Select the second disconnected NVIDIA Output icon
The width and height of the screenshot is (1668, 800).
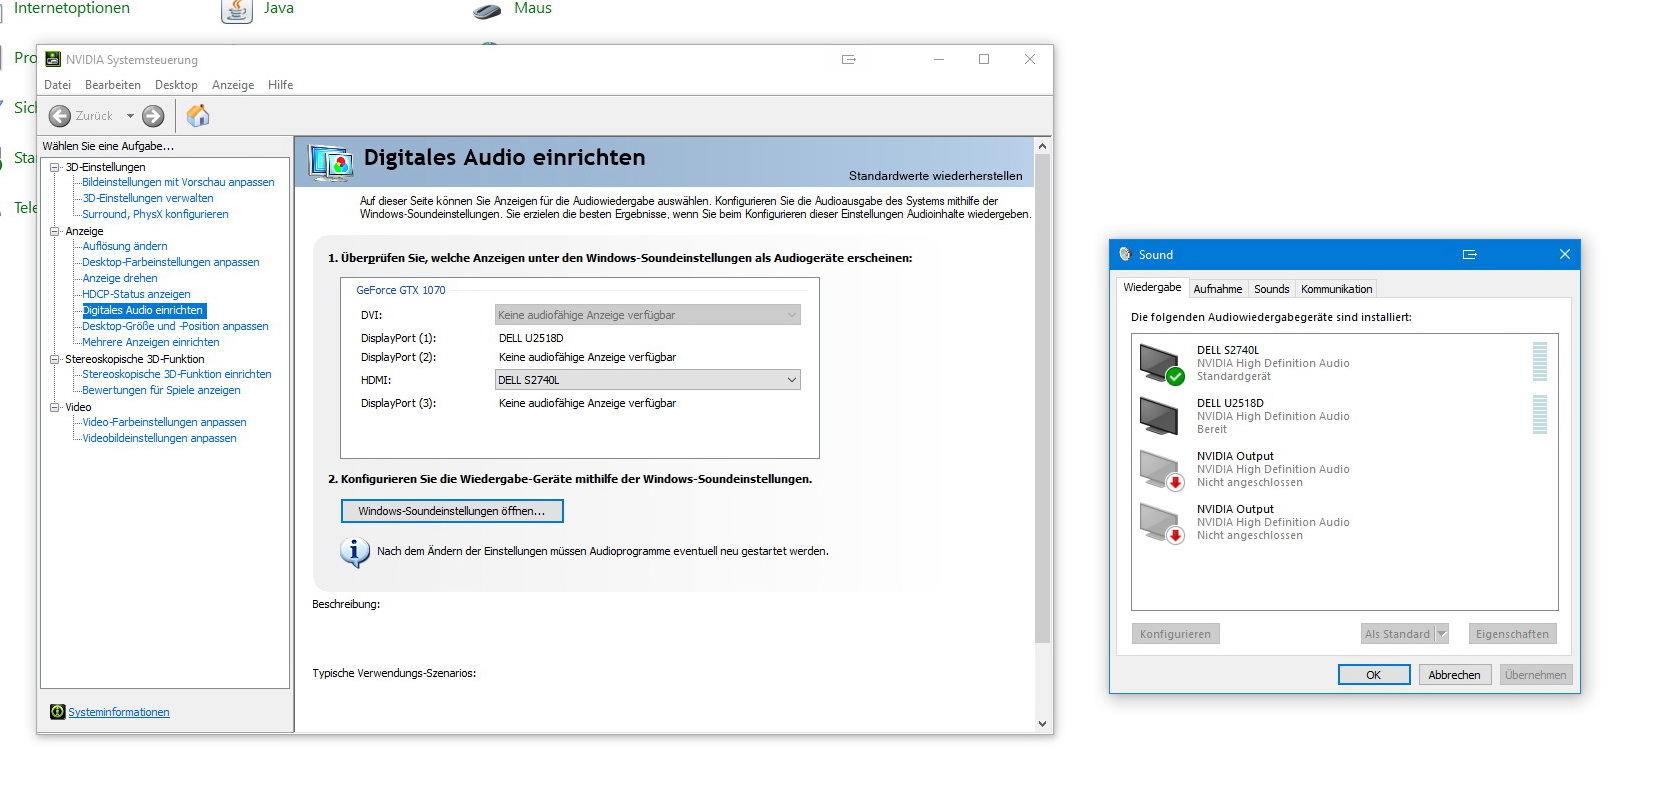click(1161, 523)
